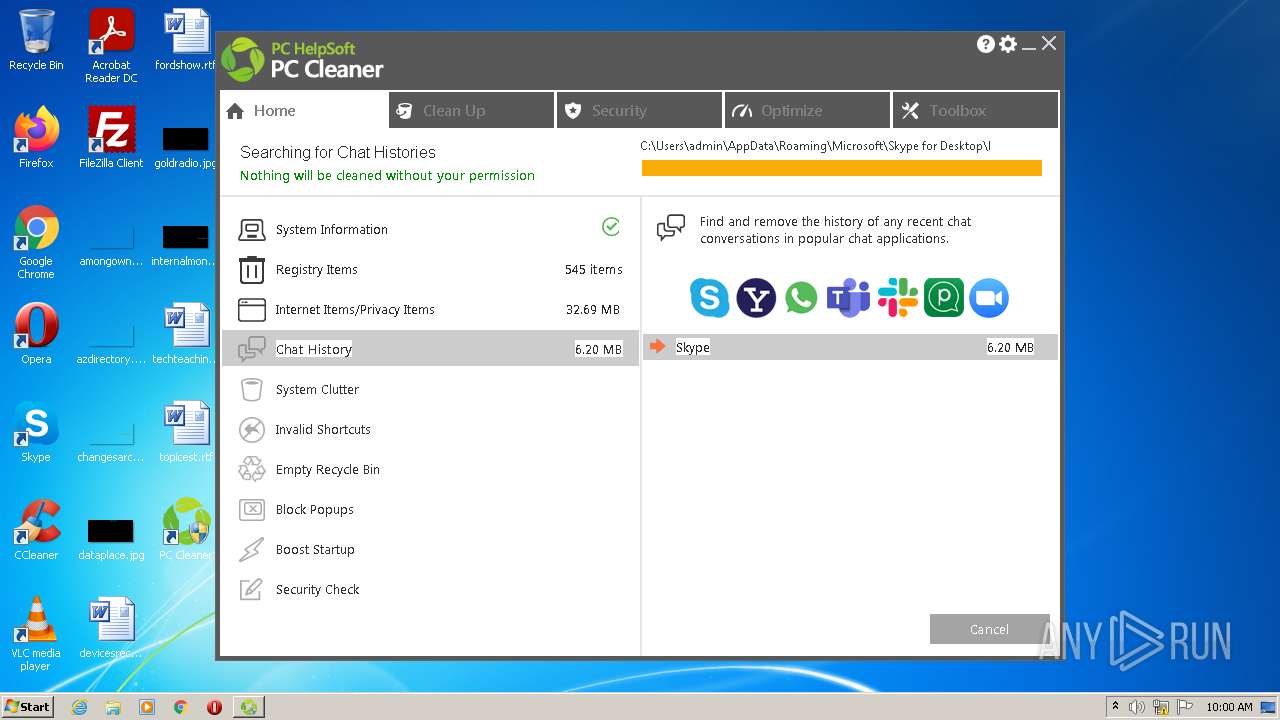Click the Invalid Shortcuts icon

[251, 430]
